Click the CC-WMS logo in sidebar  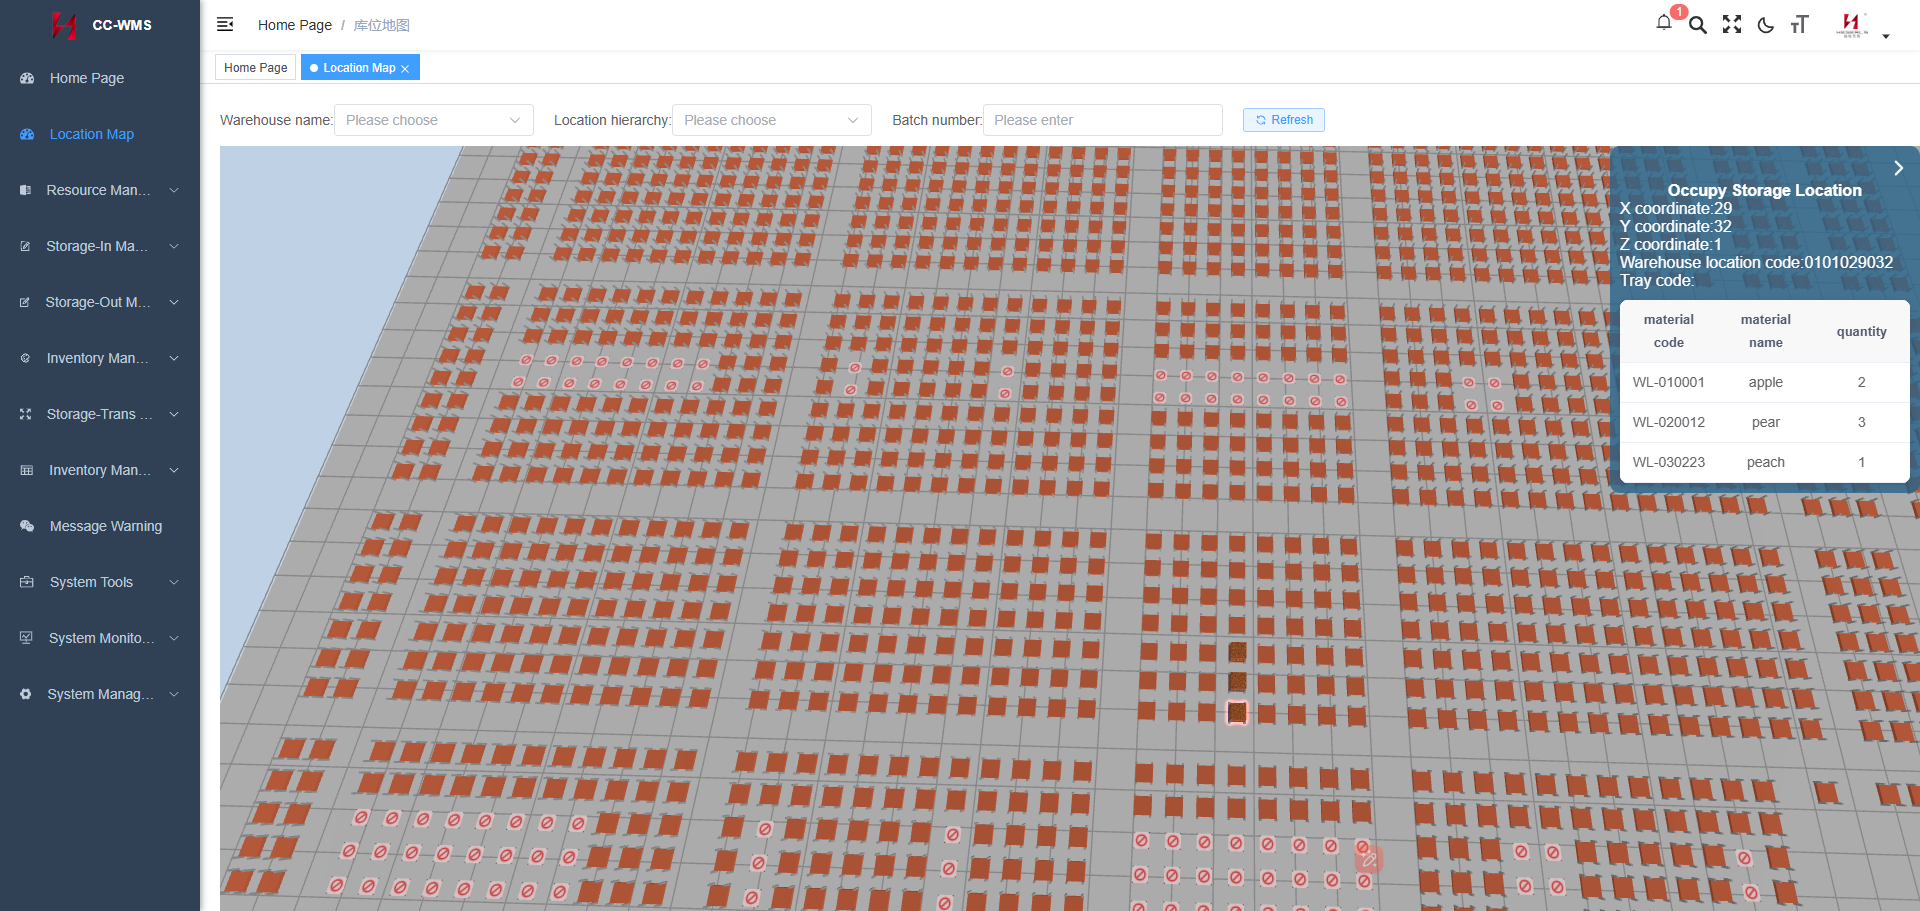point(101,25)
